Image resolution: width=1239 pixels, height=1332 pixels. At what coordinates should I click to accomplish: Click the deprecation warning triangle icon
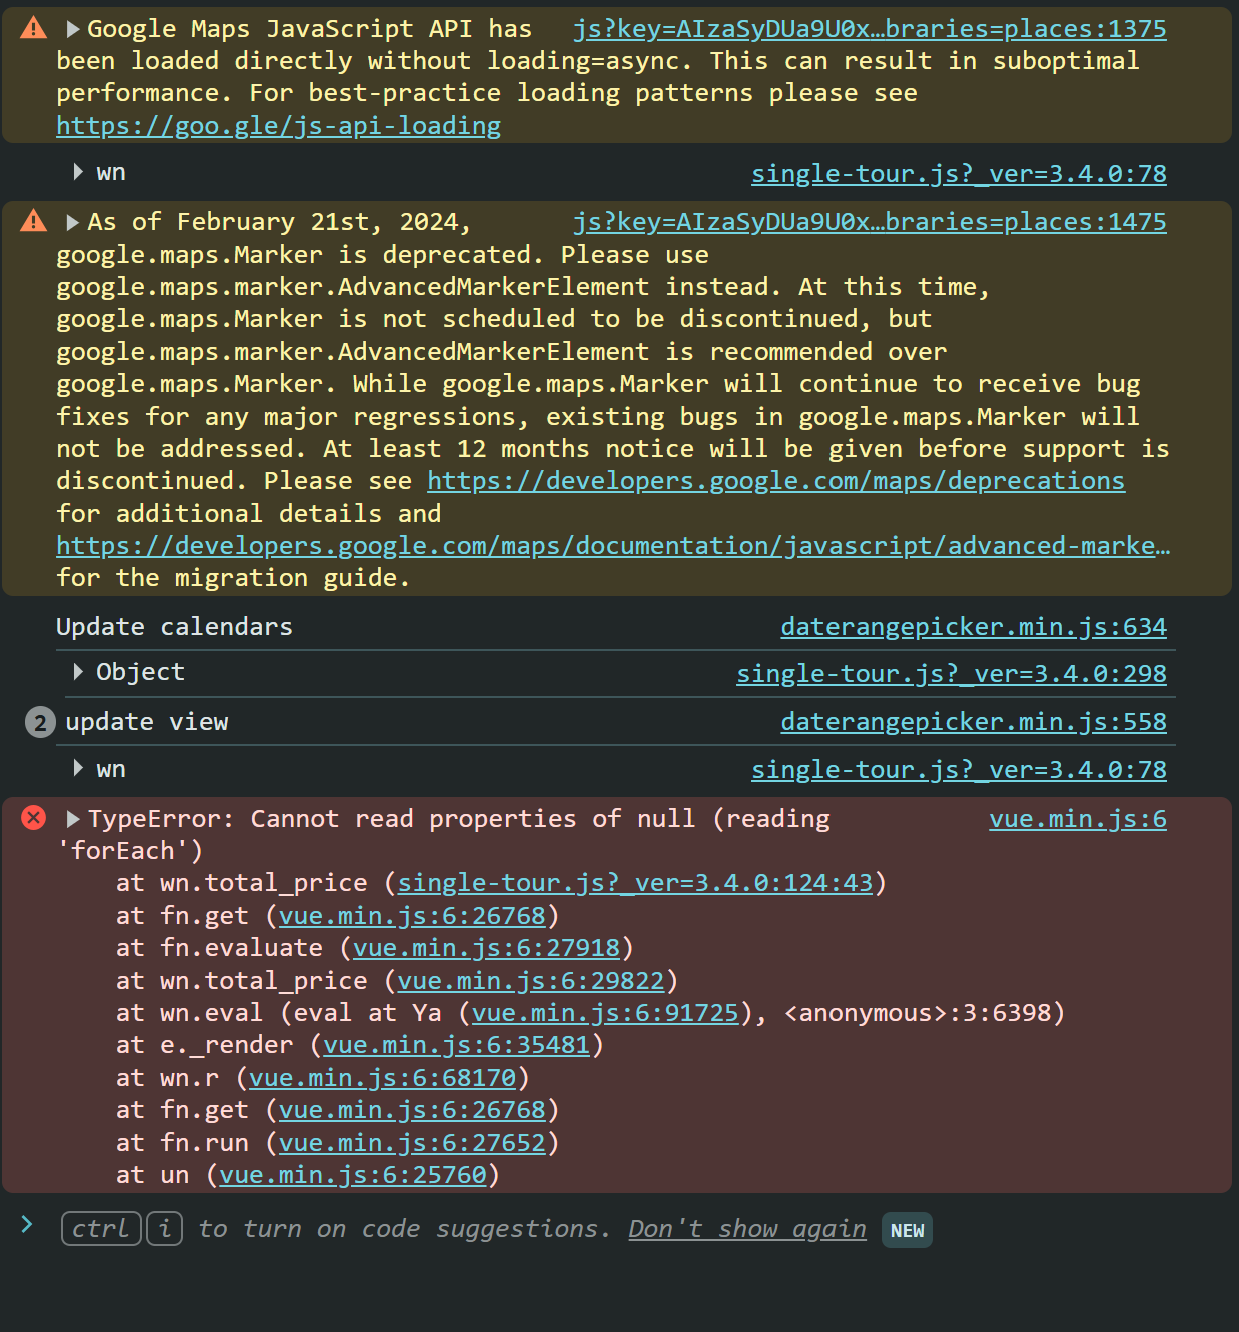33,221
